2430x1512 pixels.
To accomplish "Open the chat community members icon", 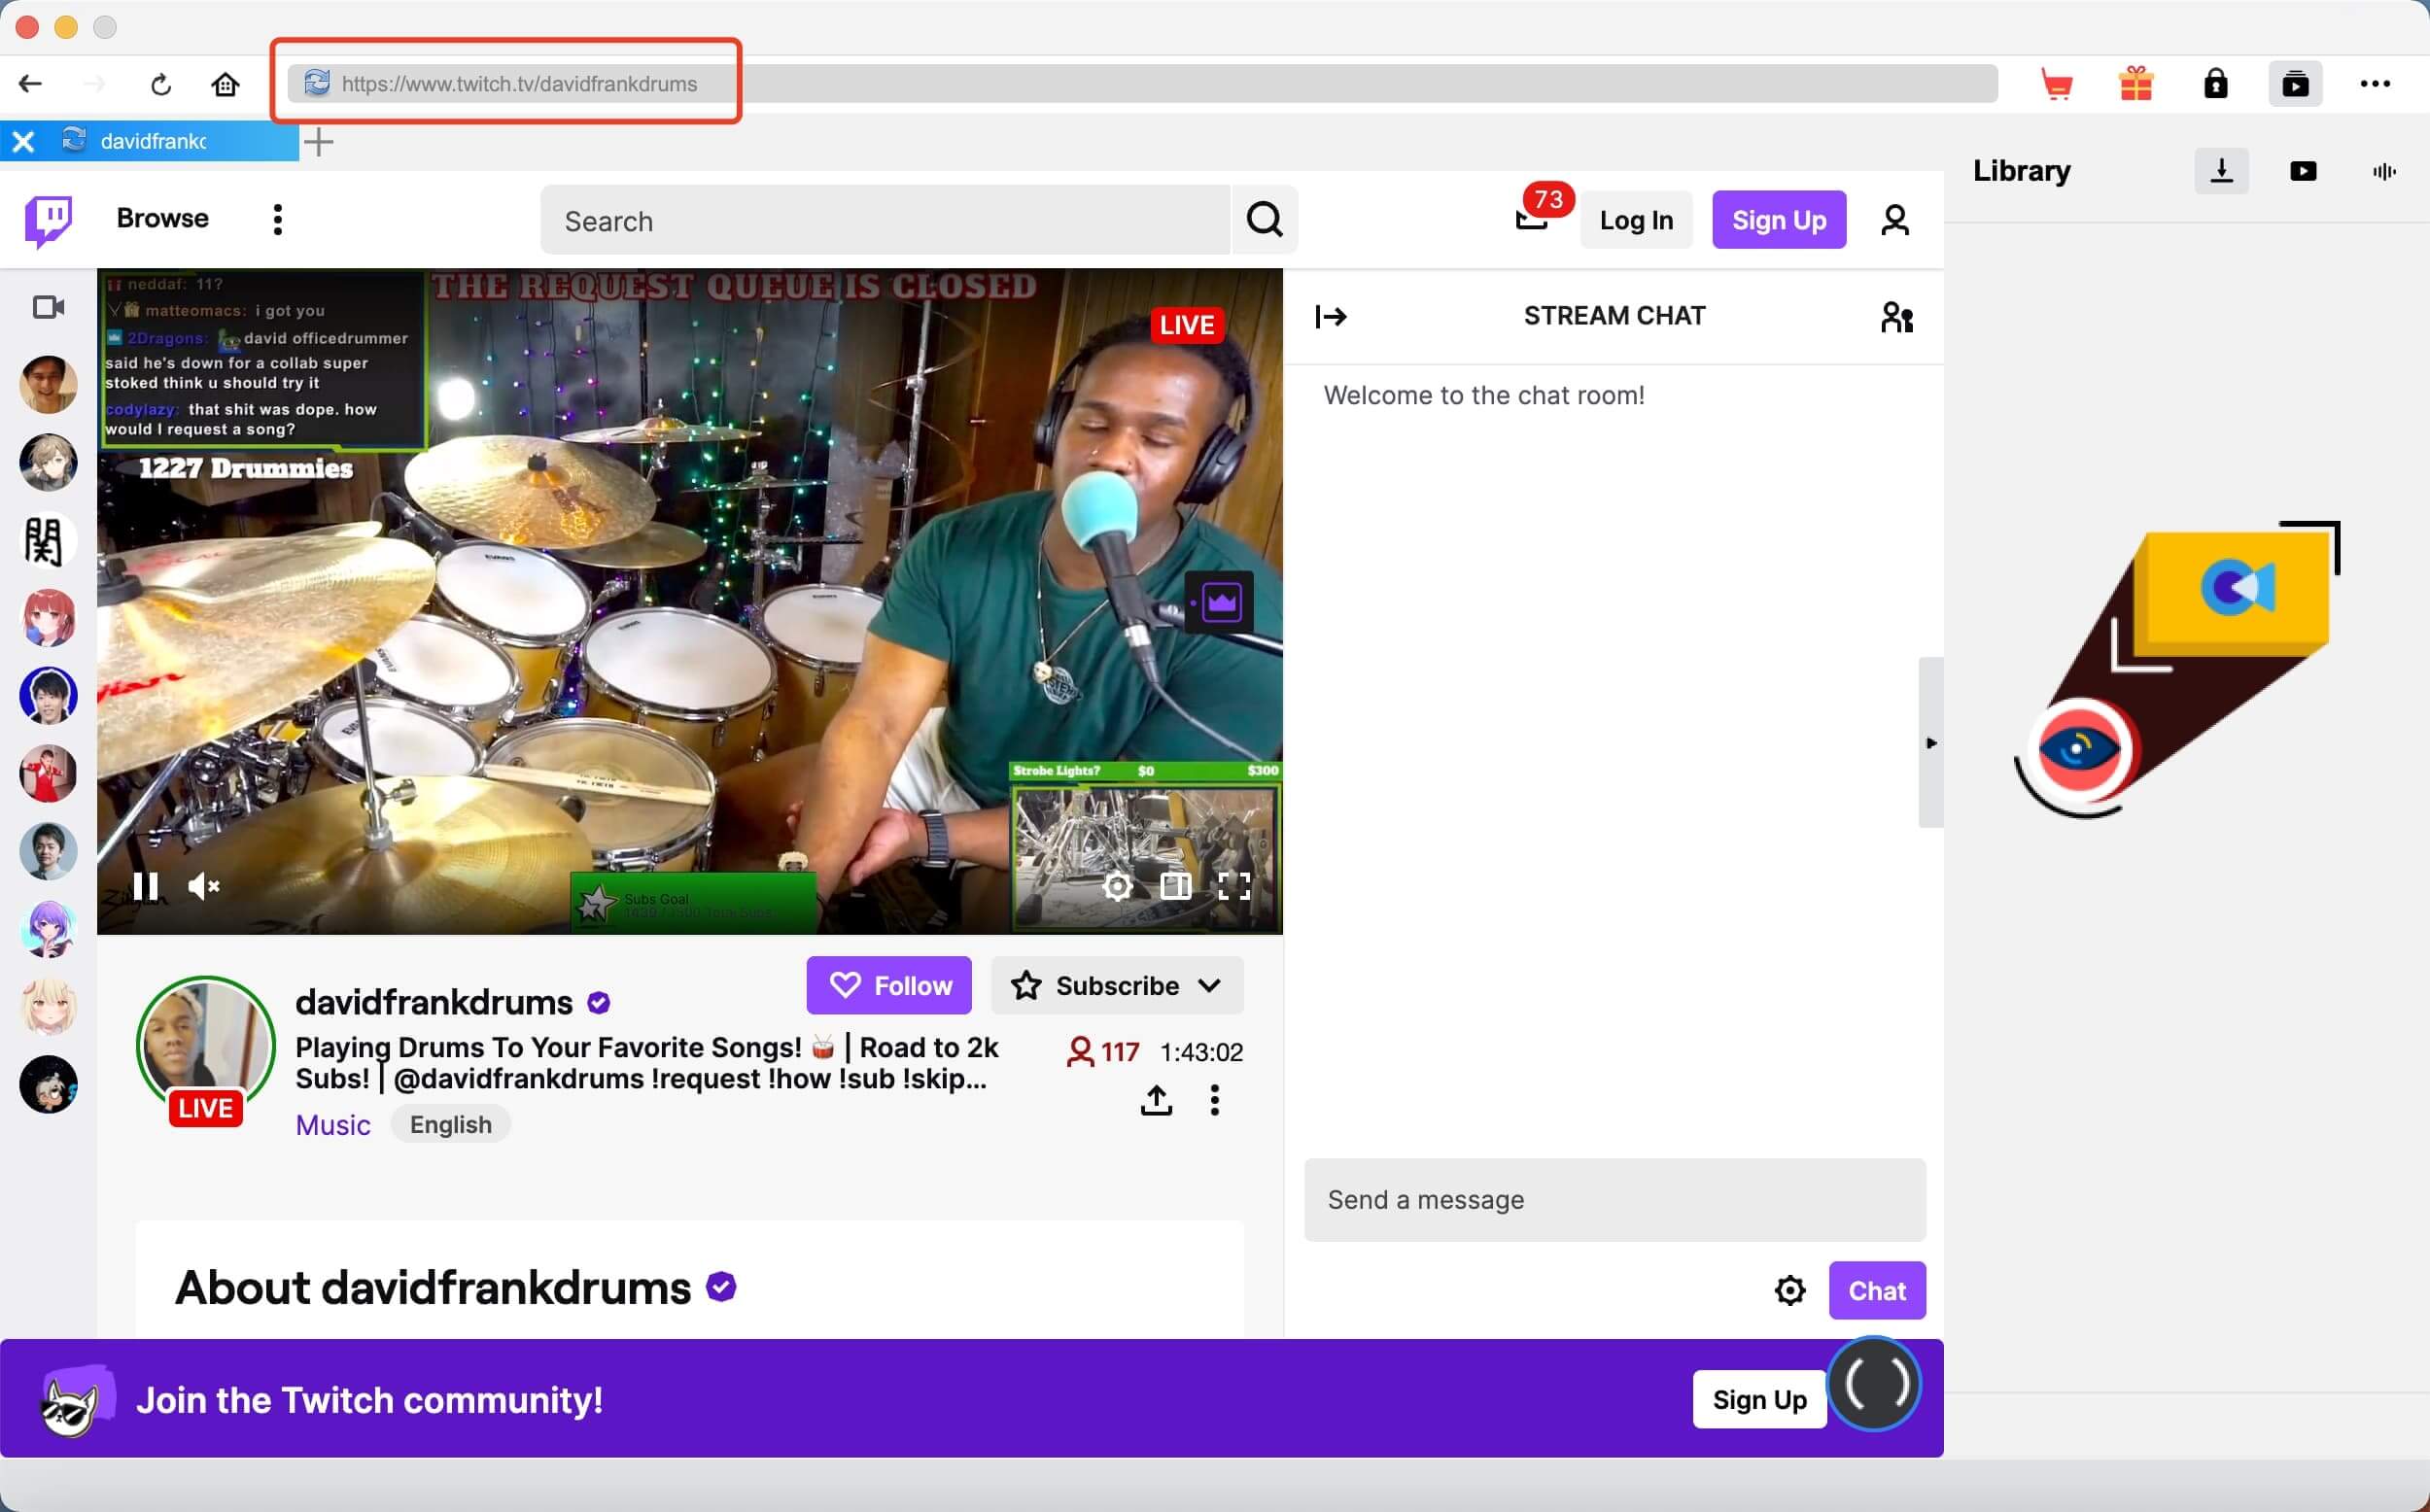I will [x=1895, y=317].
